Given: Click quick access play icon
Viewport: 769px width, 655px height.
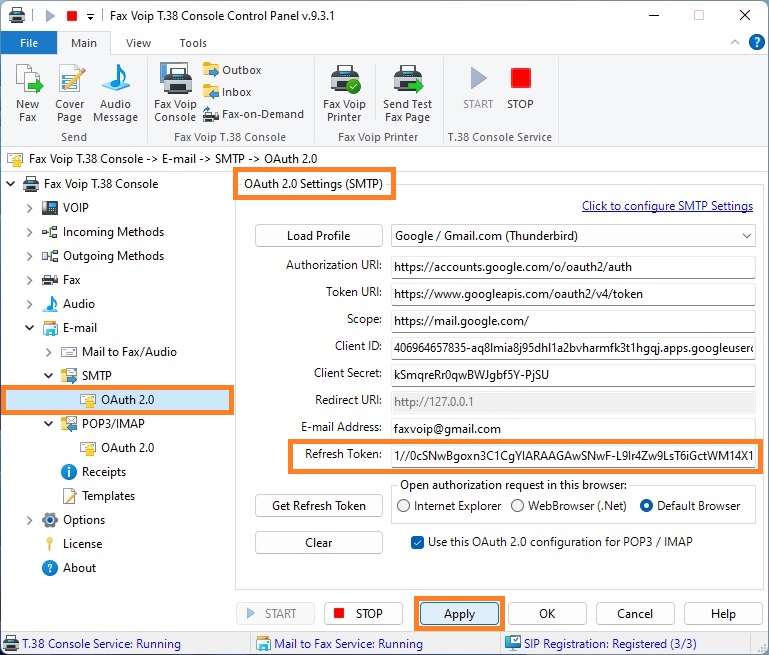Looking at the screenshot, I should click(50, 16).
